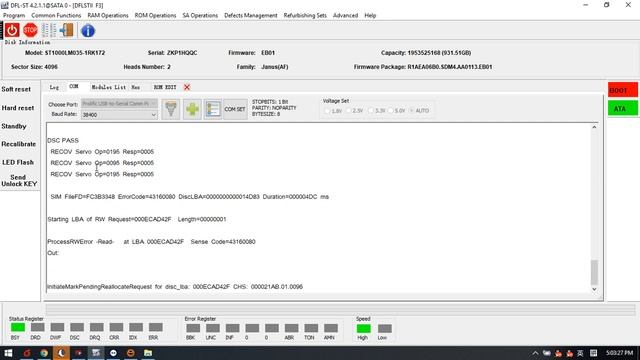The height and width of the screenshot is (360, 640).
Task: Switch to the ROM EDIT tab
Action: click(x=165, y=87)
